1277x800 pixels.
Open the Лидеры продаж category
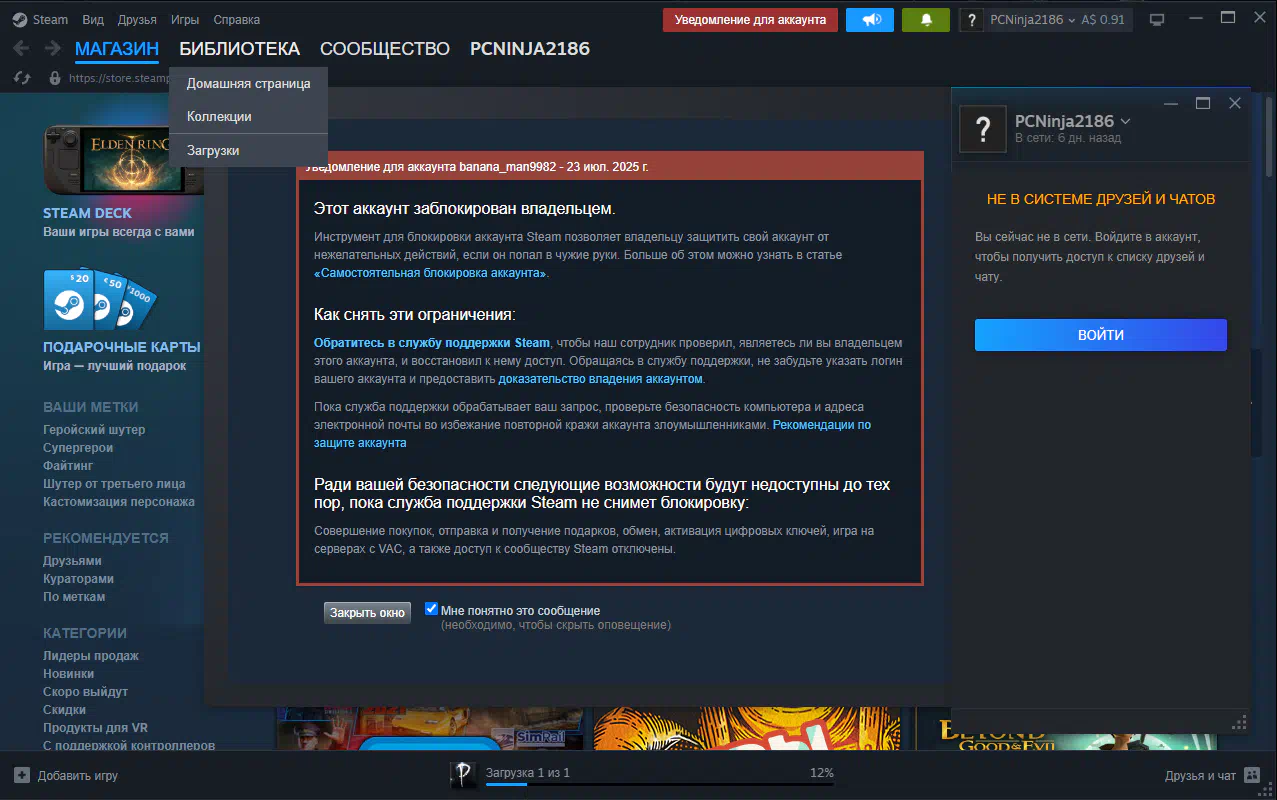[x=91, y=656]
